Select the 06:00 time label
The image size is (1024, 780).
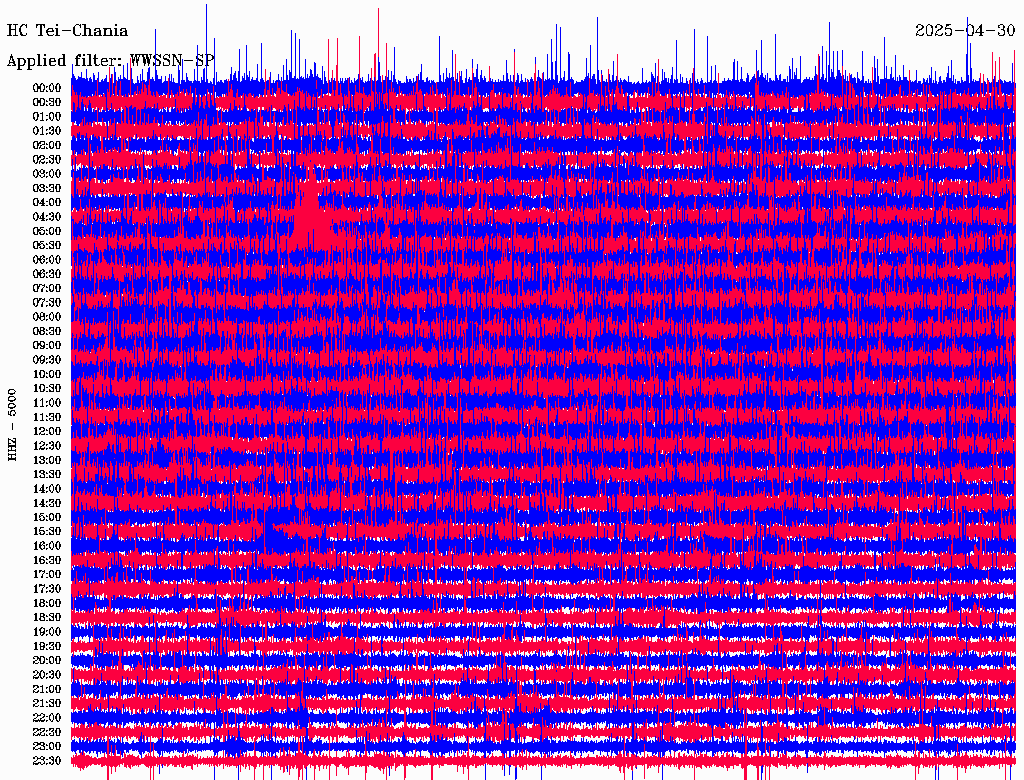47,260
